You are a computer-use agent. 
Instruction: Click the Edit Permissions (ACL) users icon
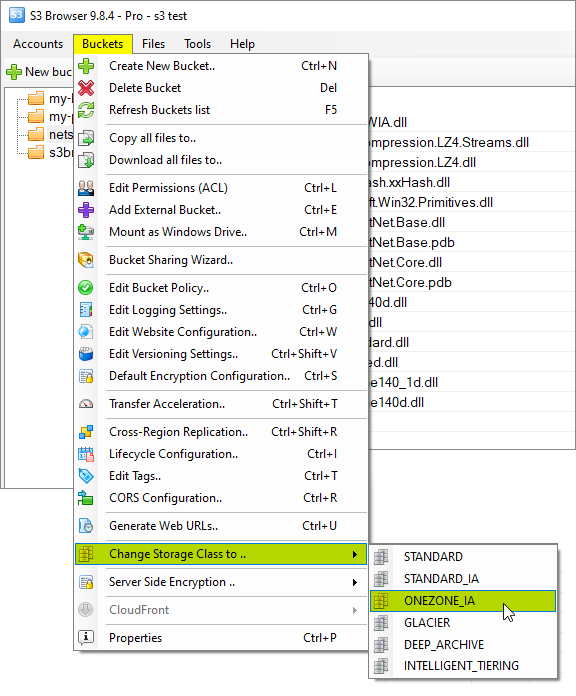(86, 188)
